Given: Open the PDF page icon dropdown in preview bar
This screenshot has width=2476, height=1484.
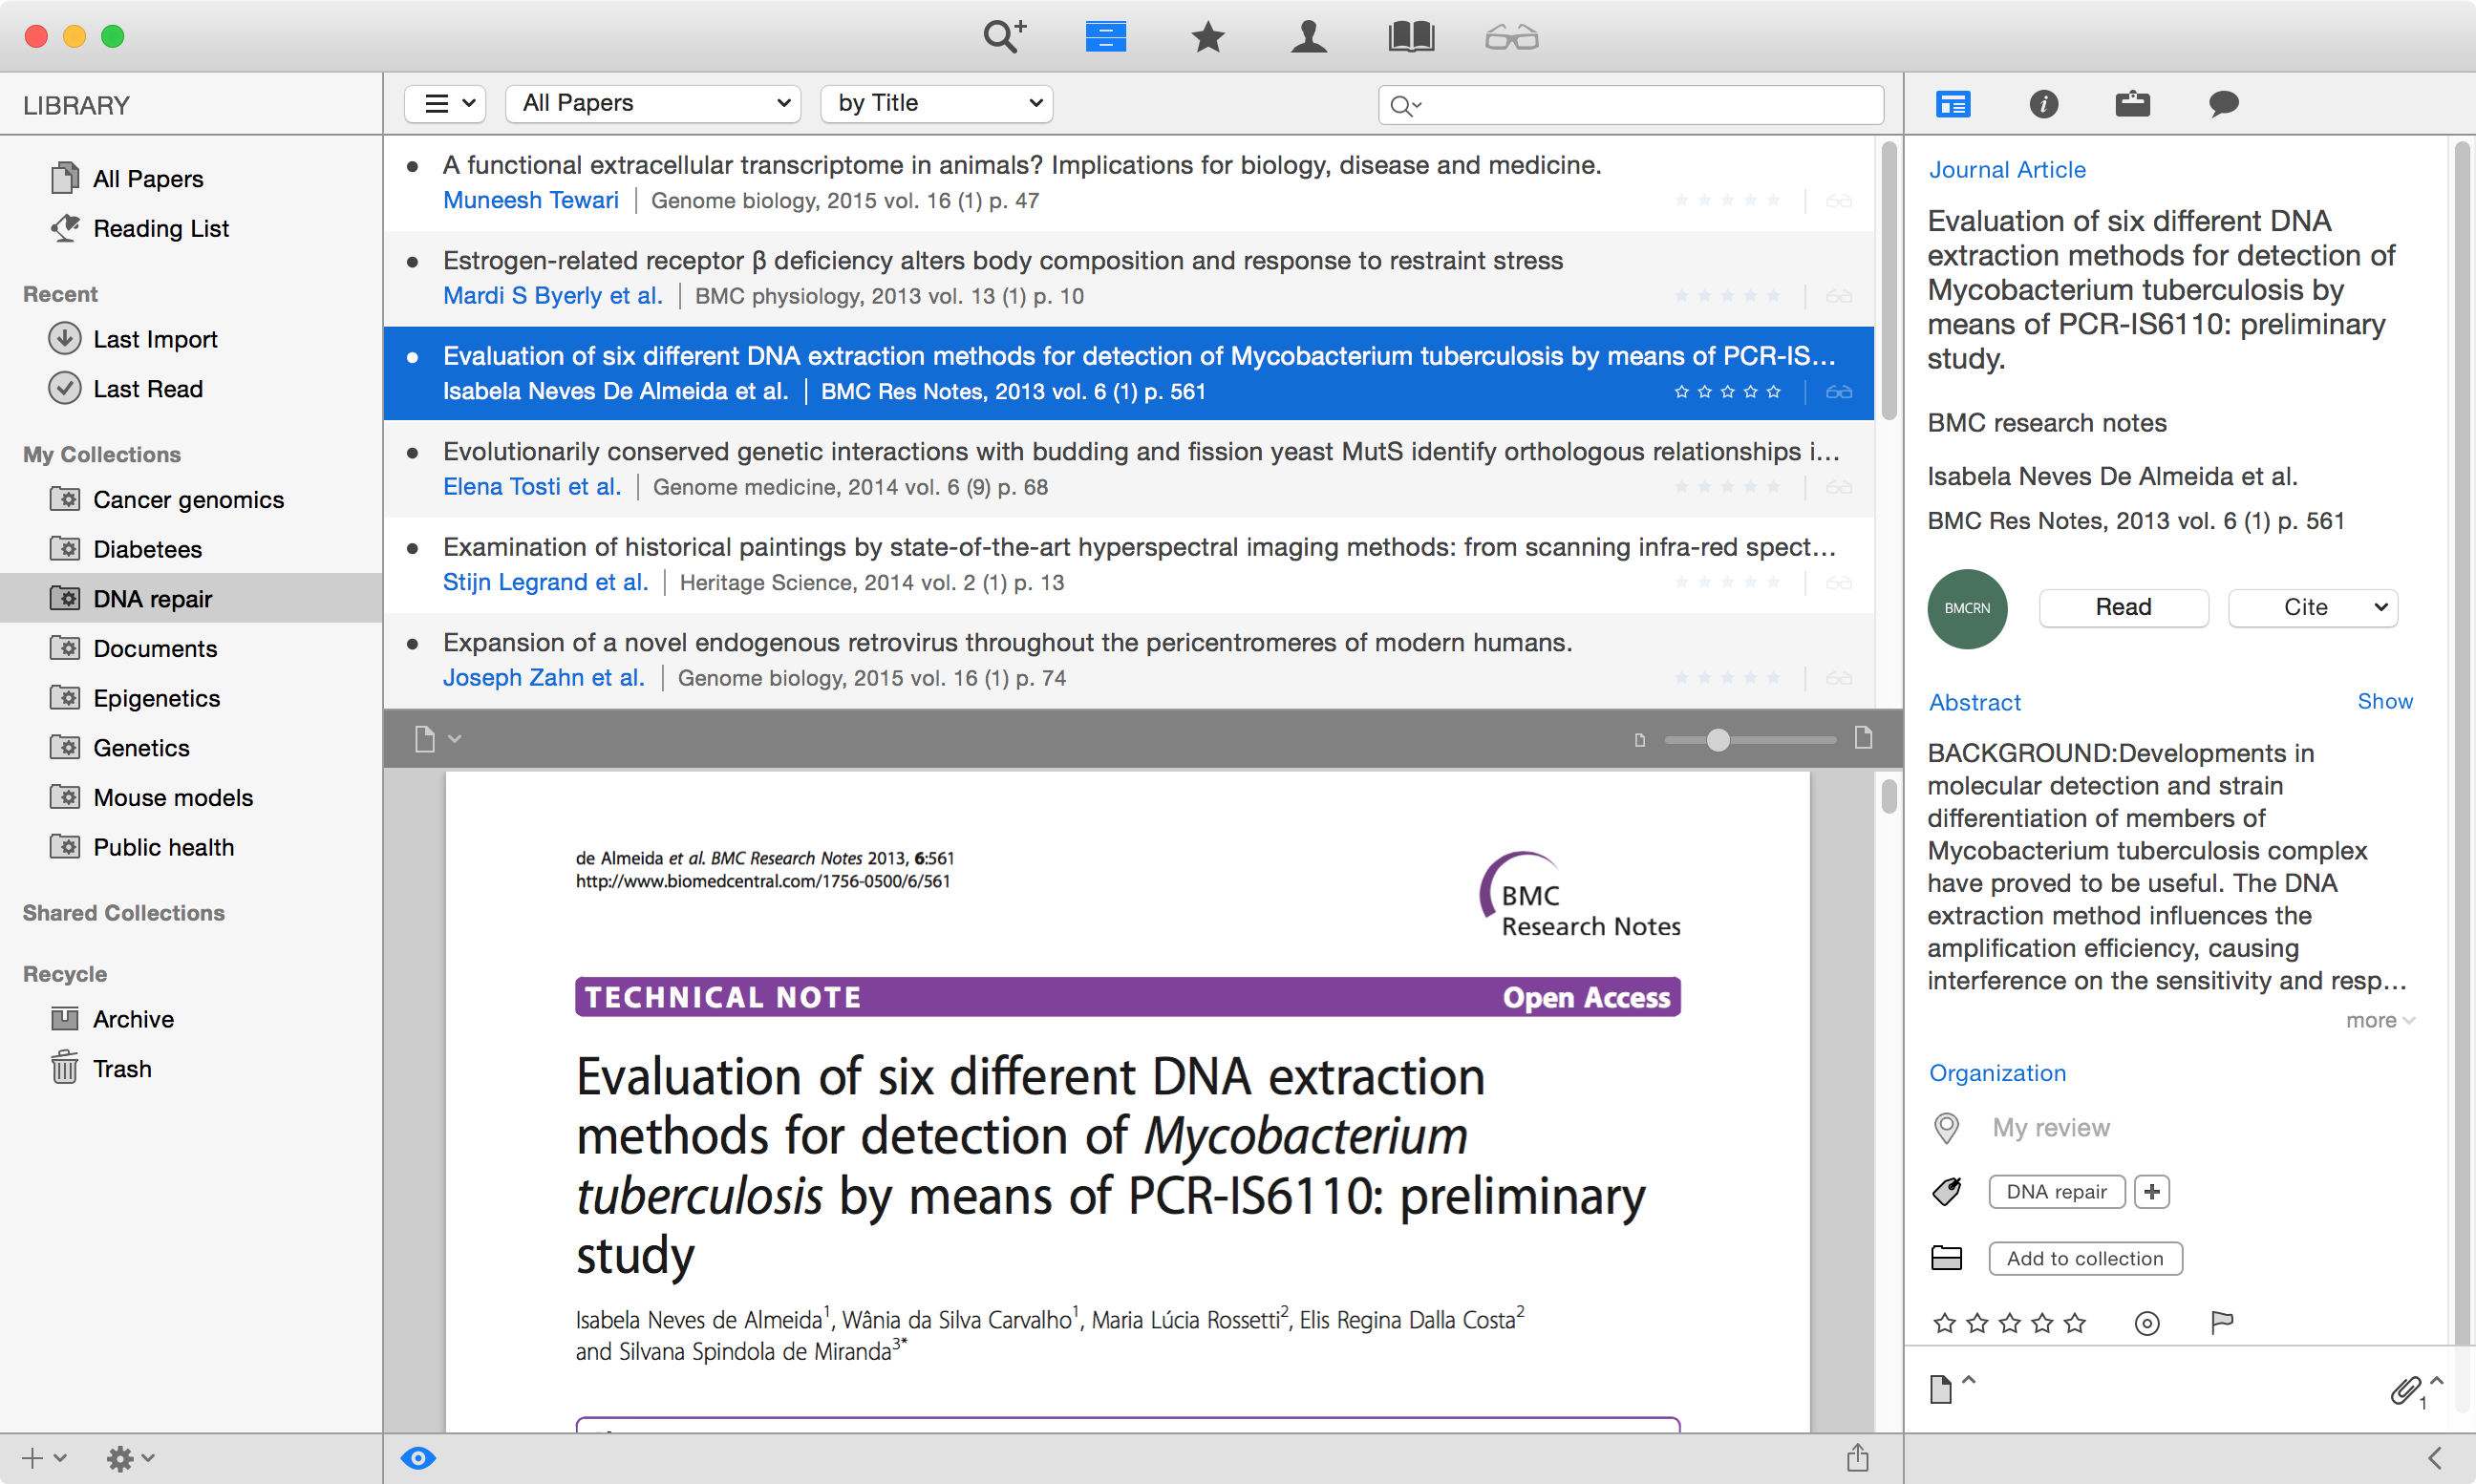Looking at the screenshot, I should [x=437, y=739].
